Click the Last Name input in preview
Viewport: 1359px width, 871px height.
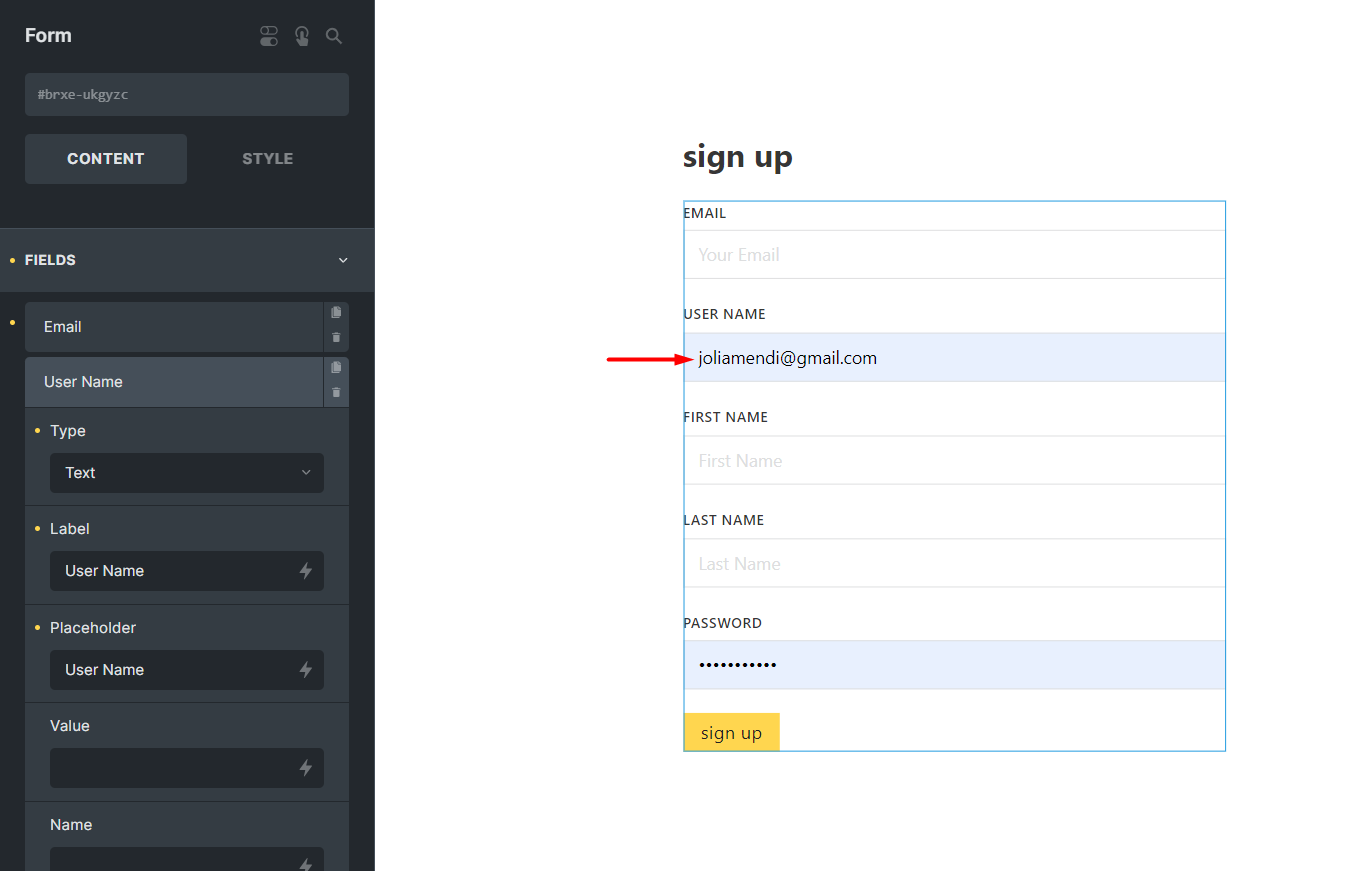click(x=954, y=564)
